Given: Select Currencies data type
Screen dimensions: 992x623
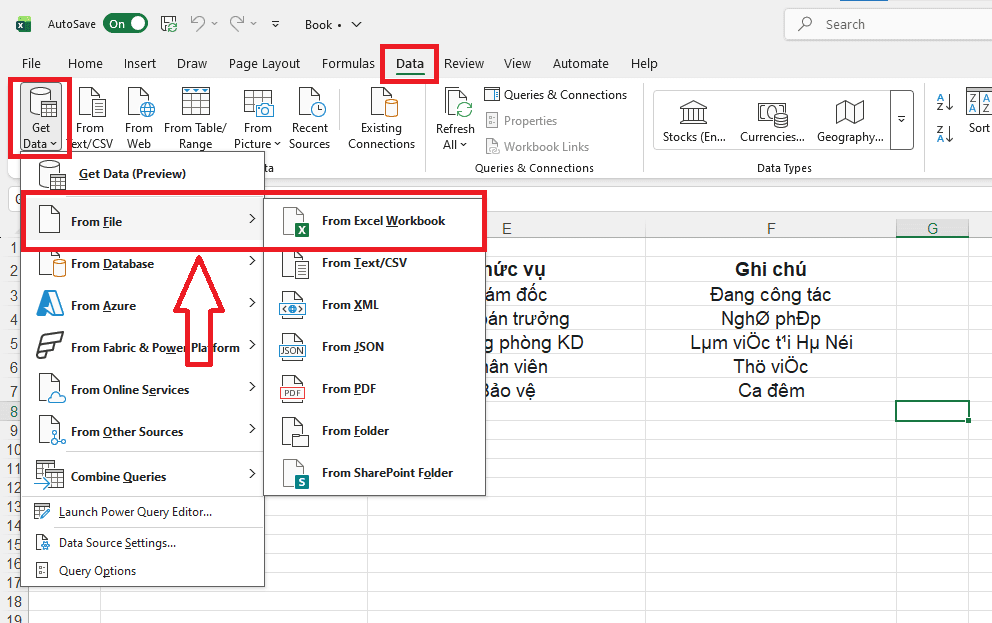Looking at the screenshot, I should [x=772, y=120].
